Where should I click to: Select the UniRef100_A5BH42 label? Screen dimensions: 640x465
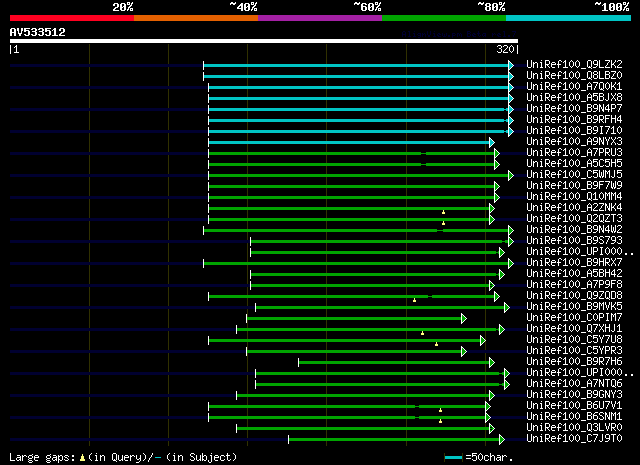(574, 273)
